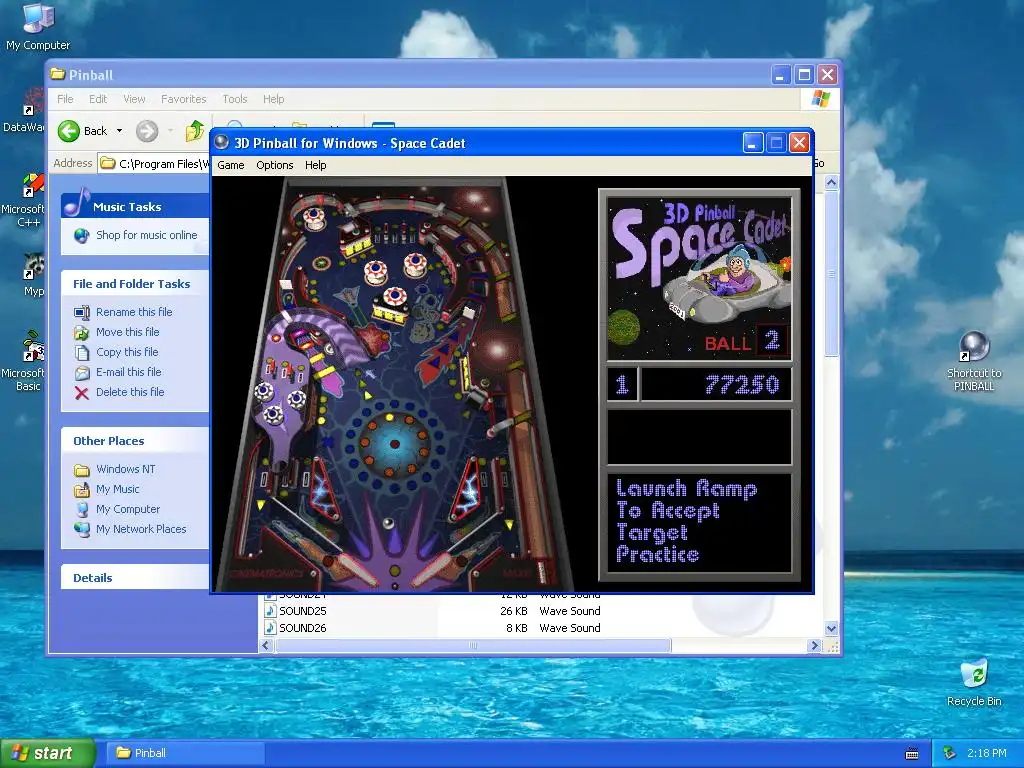Expand the Details panel header

pyautogui.click(x=135, y=578)
